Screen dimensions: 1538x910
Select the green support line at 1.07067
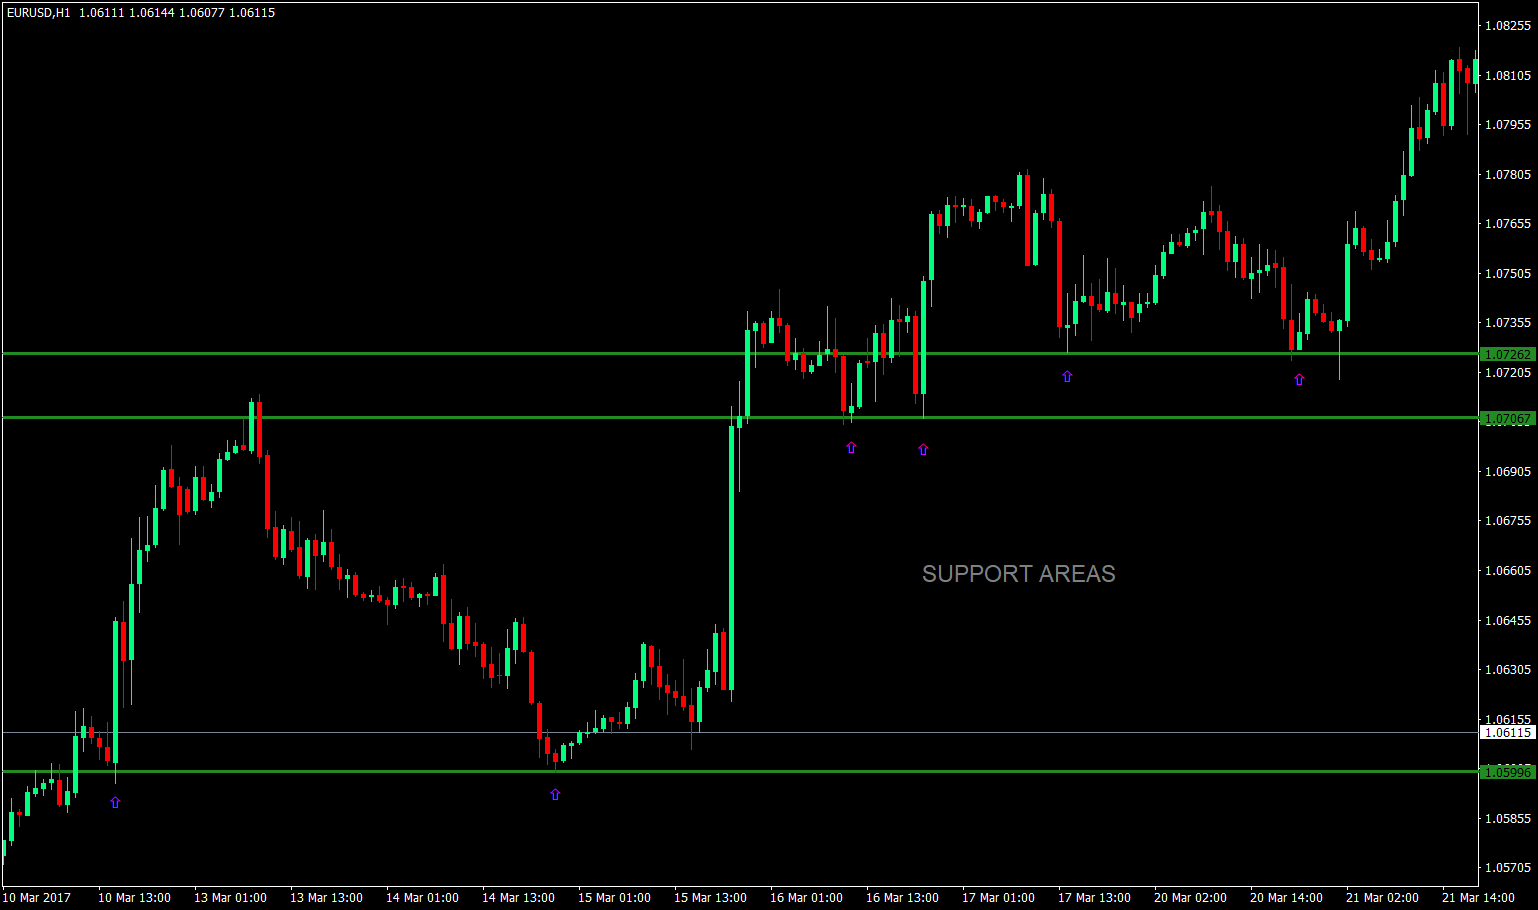point(740,417)
